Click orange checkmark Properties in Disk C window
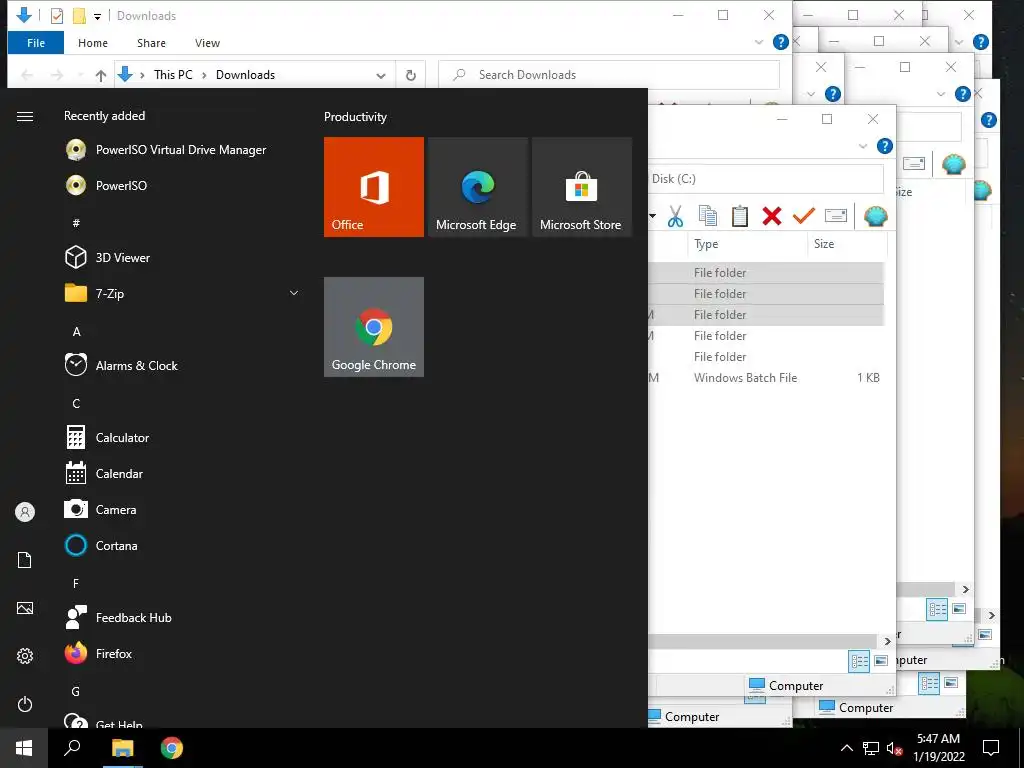The width and height of the screenshot is (1024, 768). coord(803,216)
